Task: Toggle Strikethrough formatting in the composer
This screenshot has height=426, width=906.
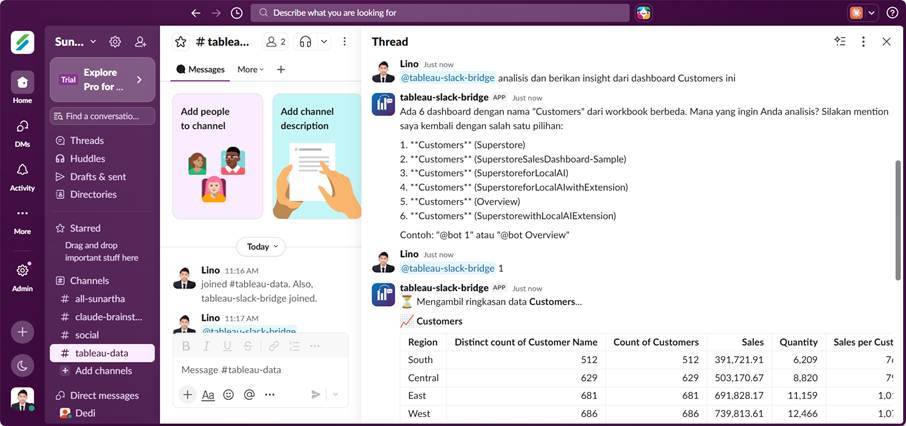Action: (x=247, y=346)
